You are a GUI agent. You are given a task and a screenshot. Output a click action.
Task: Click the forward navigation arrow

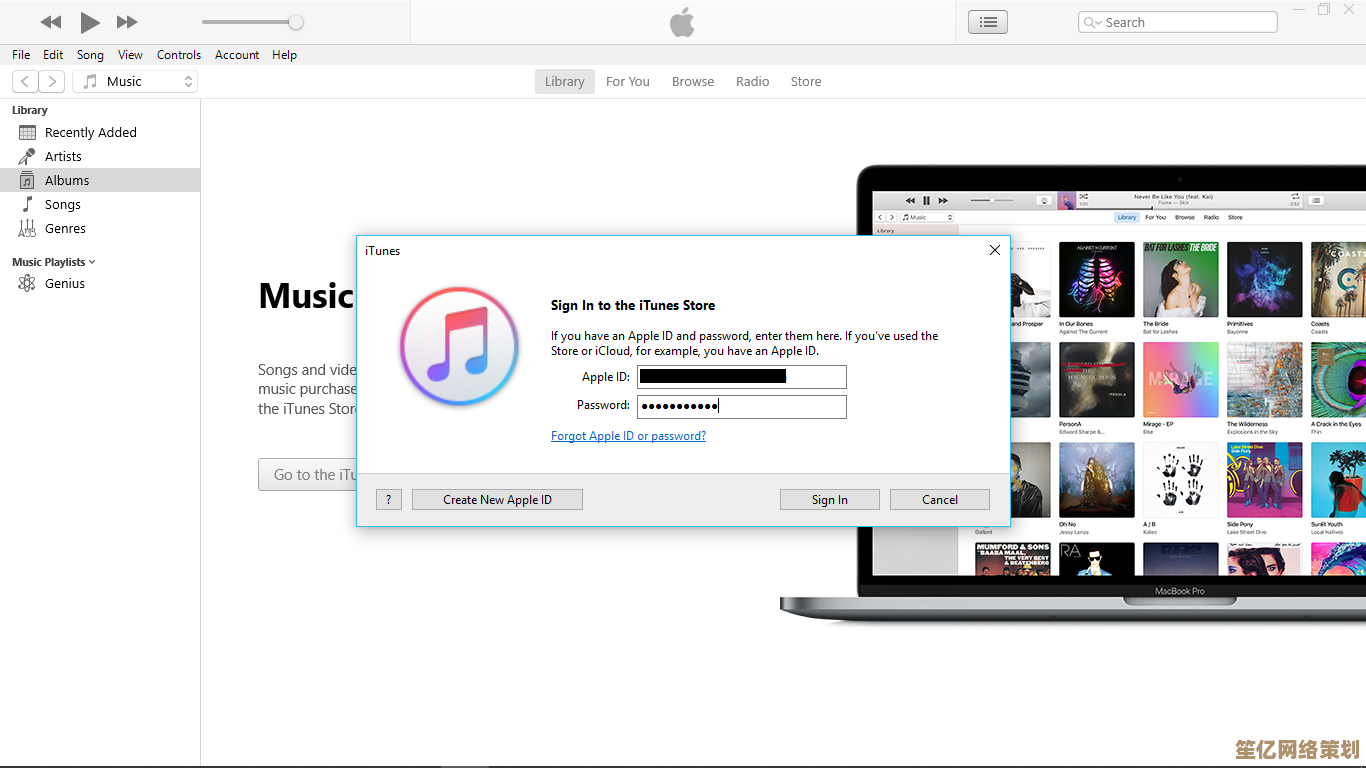(52, 82)
